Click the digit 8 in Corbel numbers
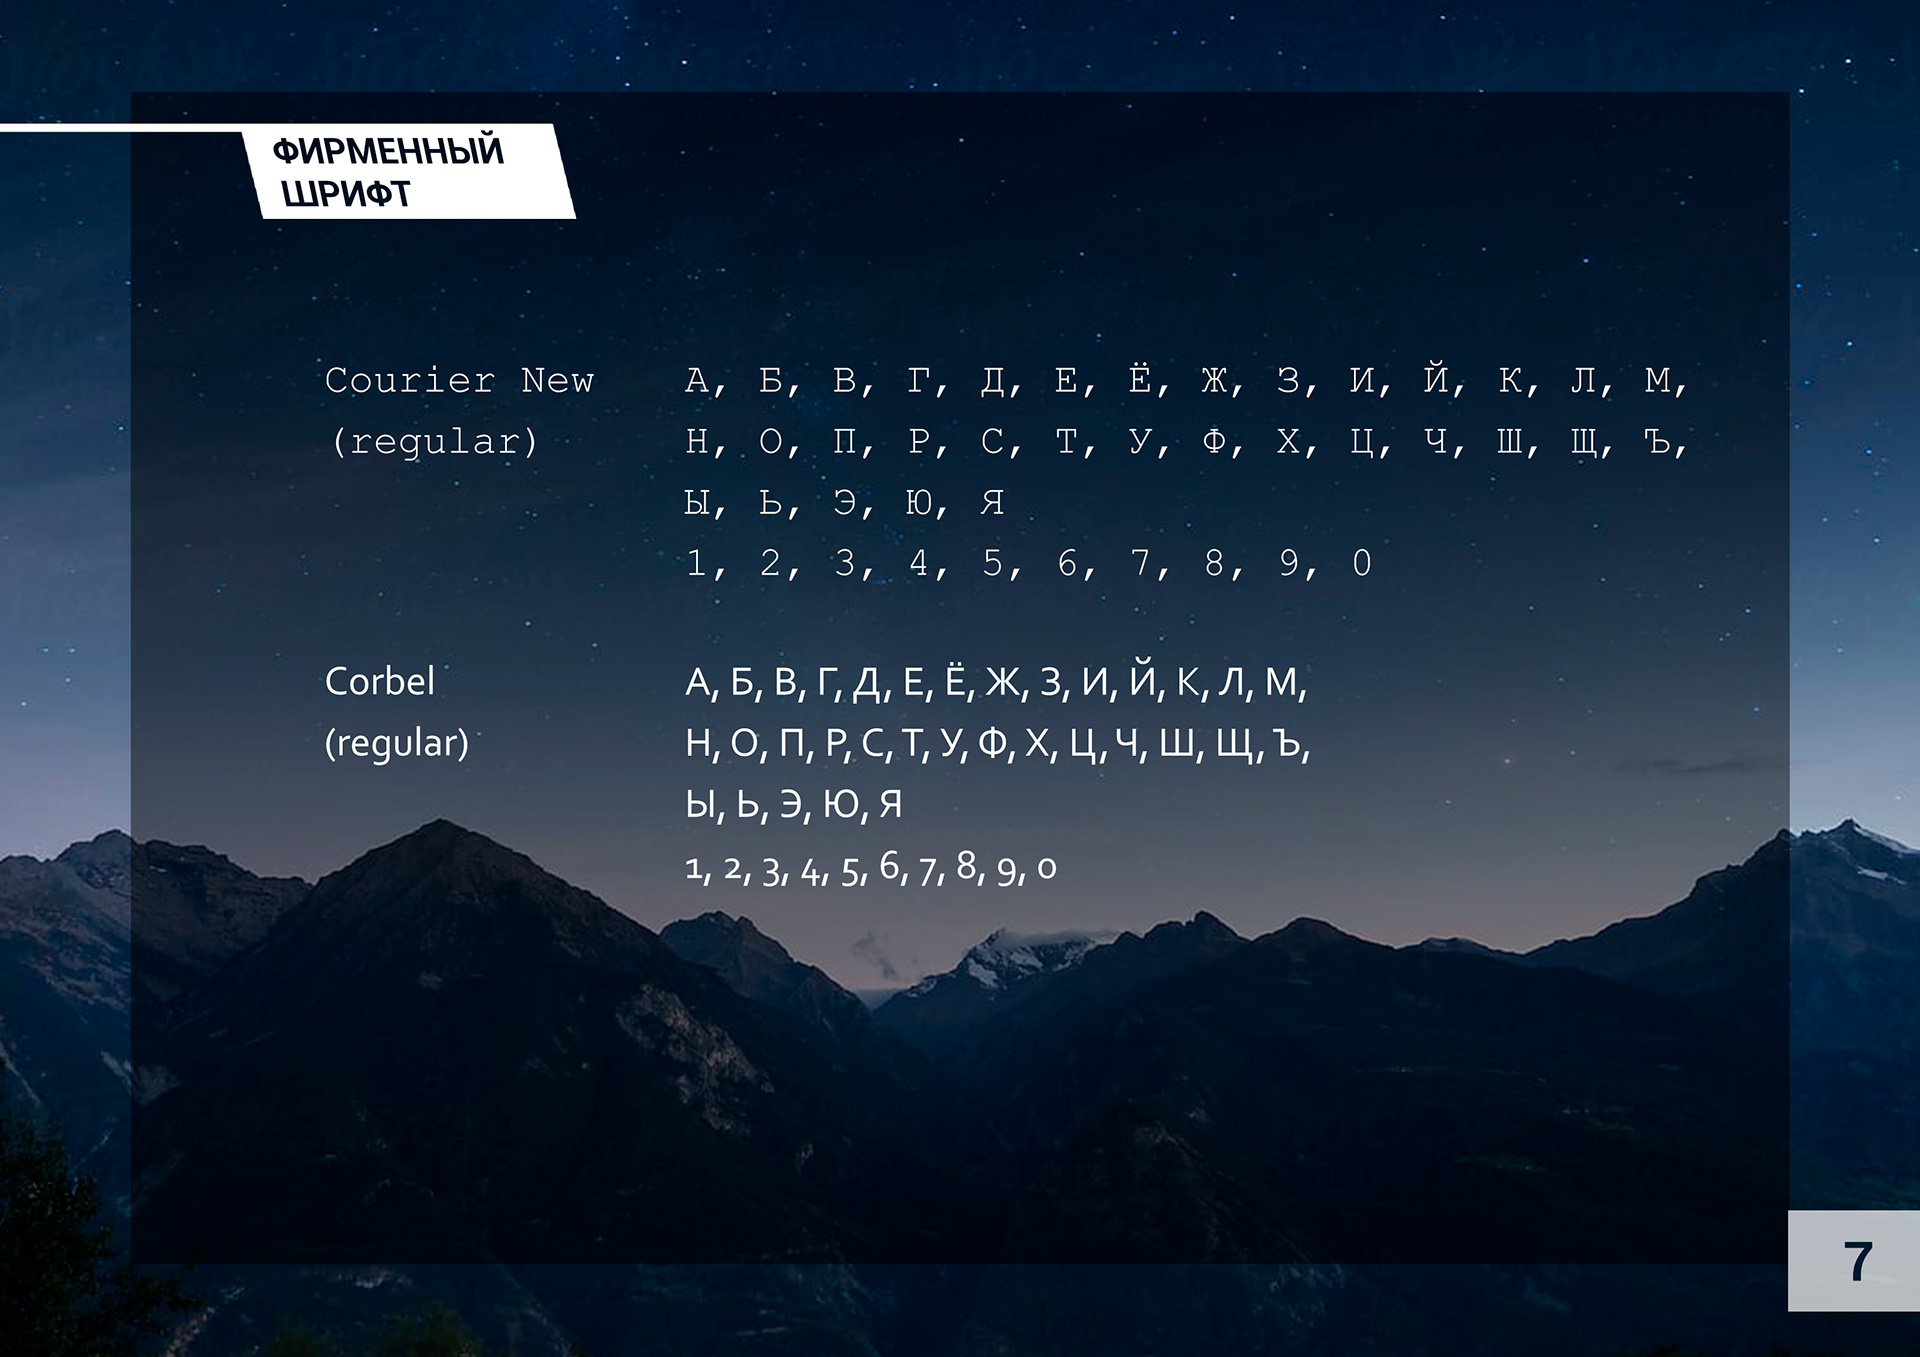Image resolution: width=1920 pixels, height=1357 pixels. pos(966,866)
